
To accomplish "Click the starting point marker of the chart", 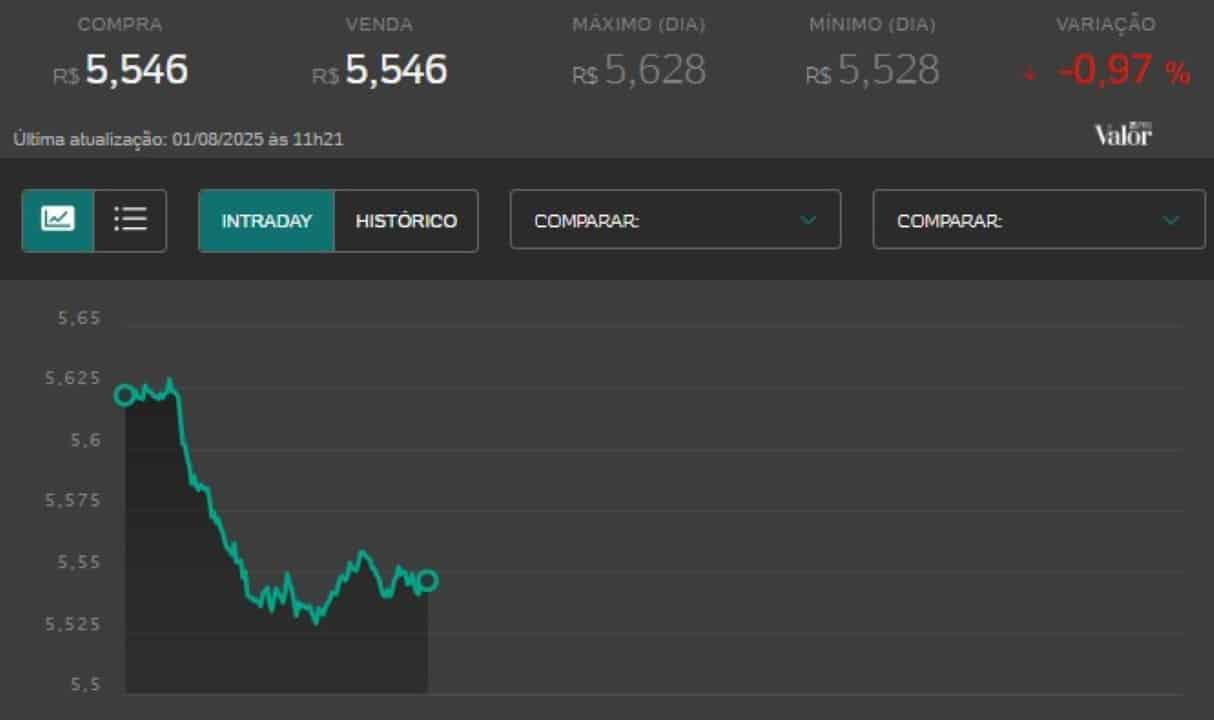I will tap(124, 395).
